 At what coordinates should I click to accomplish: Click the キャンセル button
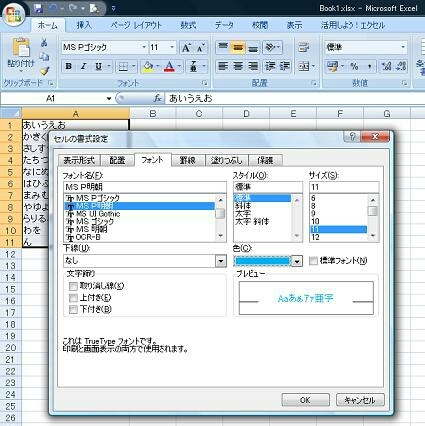(360, 400)
